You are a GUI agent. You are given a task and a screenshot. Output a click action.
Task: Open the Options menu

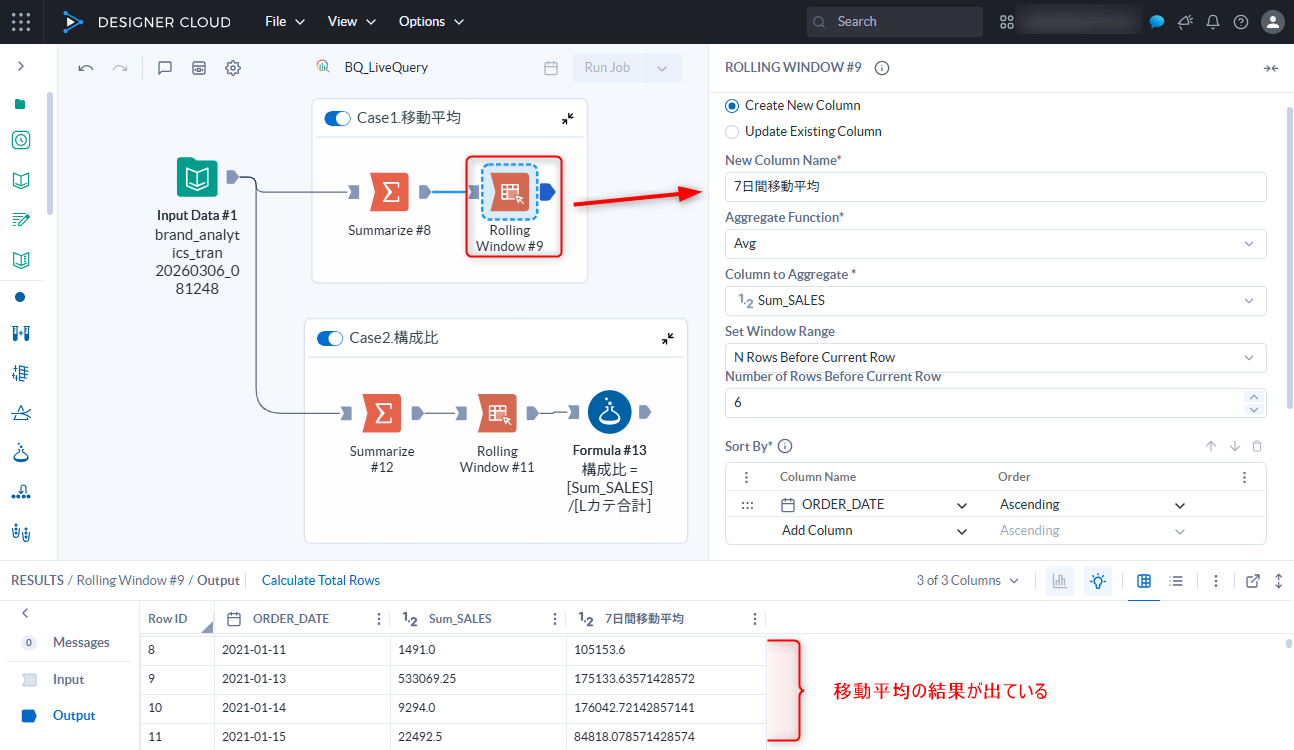tap(431, 22)
